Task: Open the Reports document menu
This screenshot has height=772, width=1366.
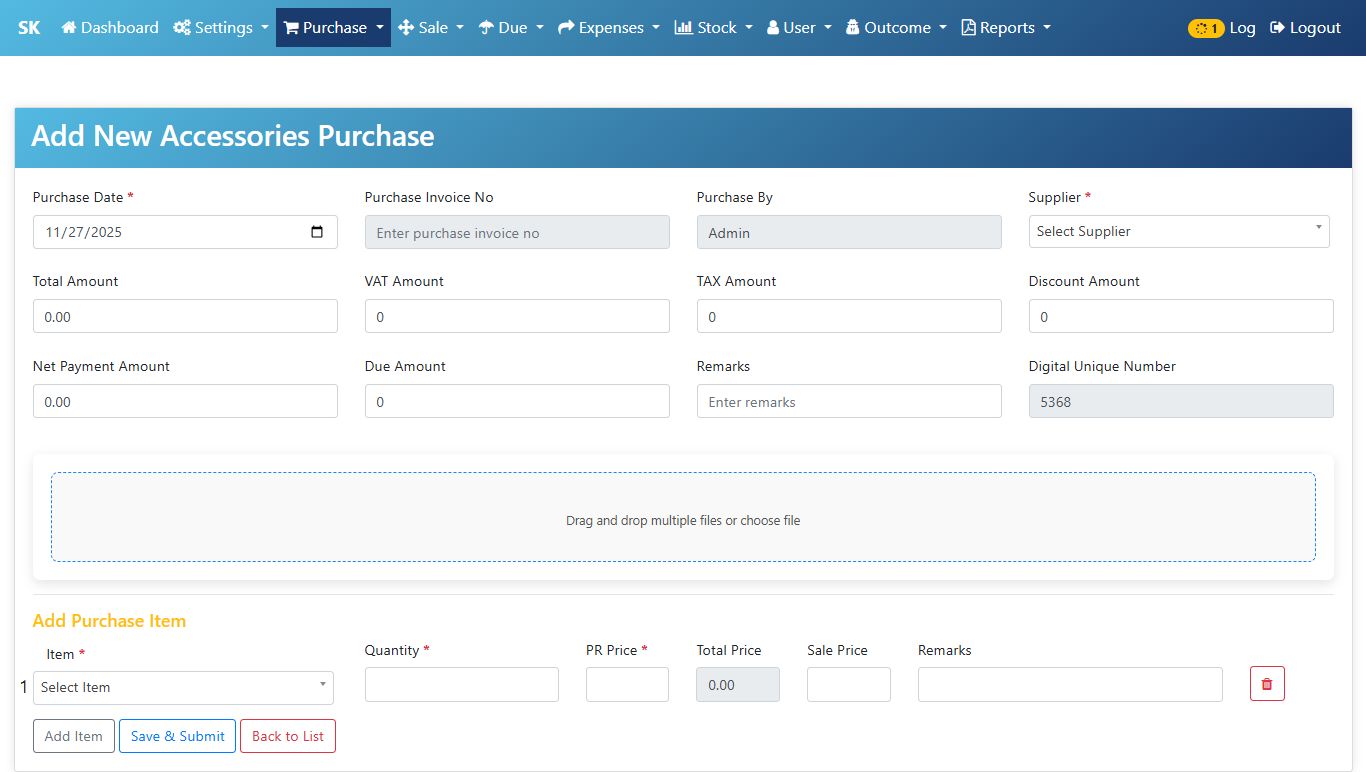Action: click(1005, 28)
